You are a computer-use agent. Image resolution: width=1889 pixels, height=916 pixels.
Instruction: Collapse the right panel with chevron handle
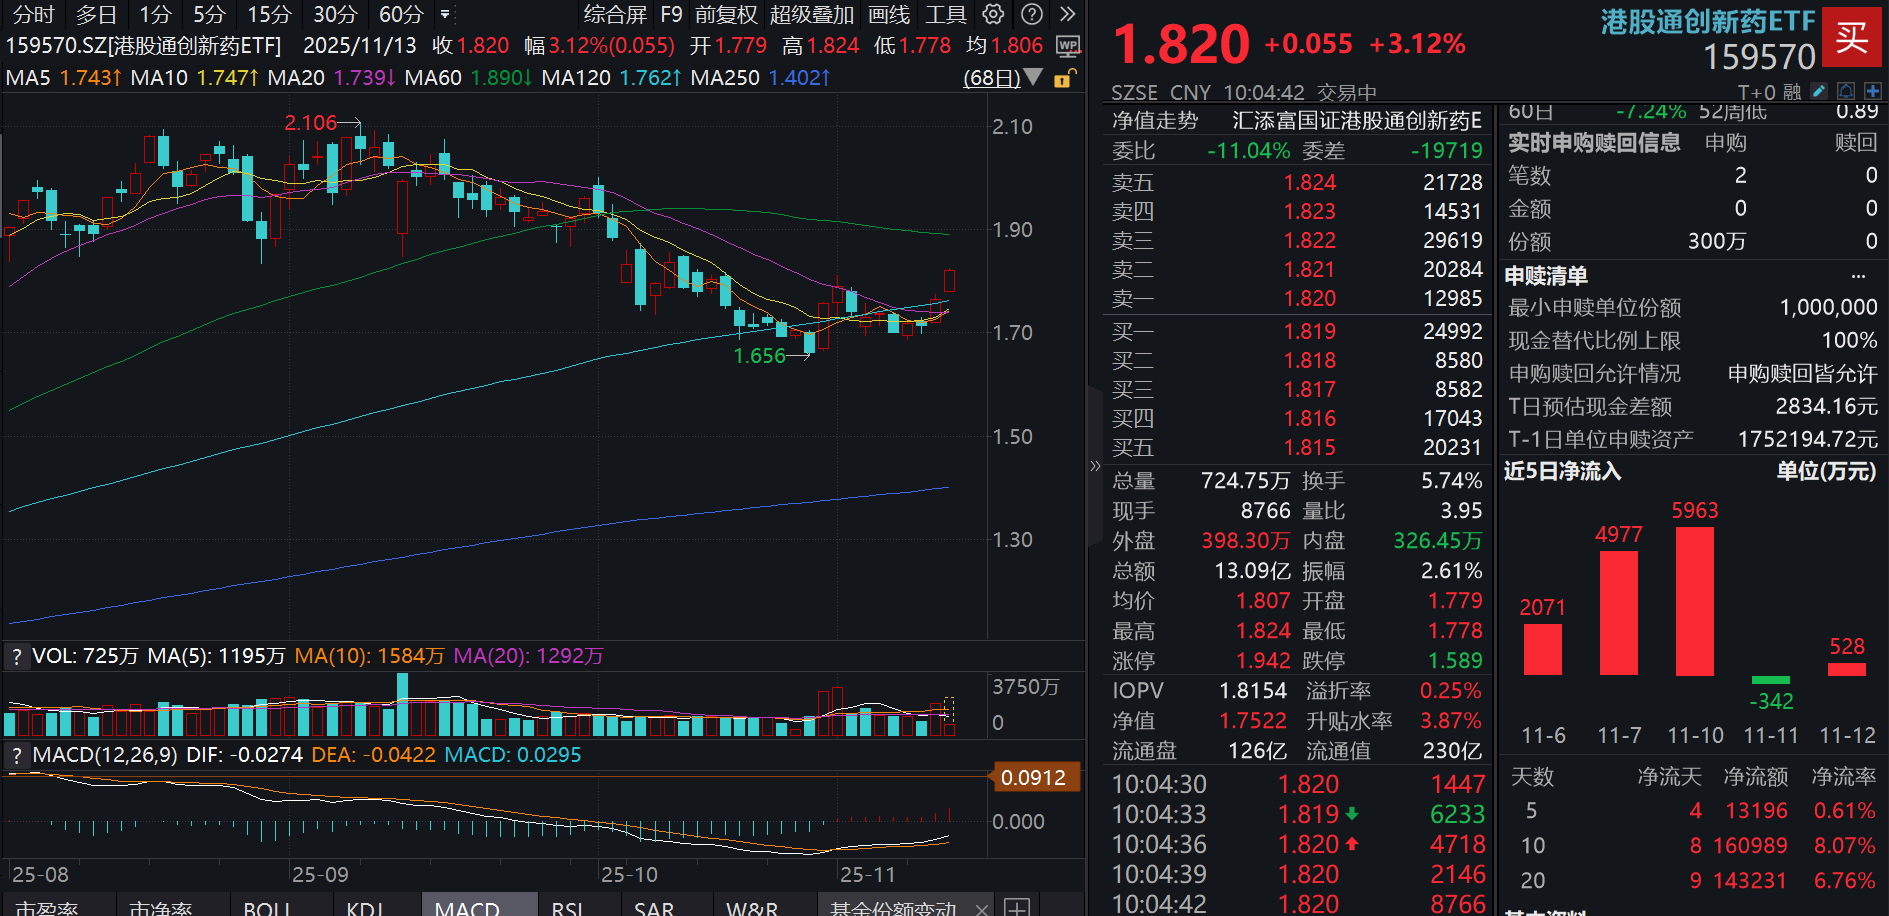1095,466
